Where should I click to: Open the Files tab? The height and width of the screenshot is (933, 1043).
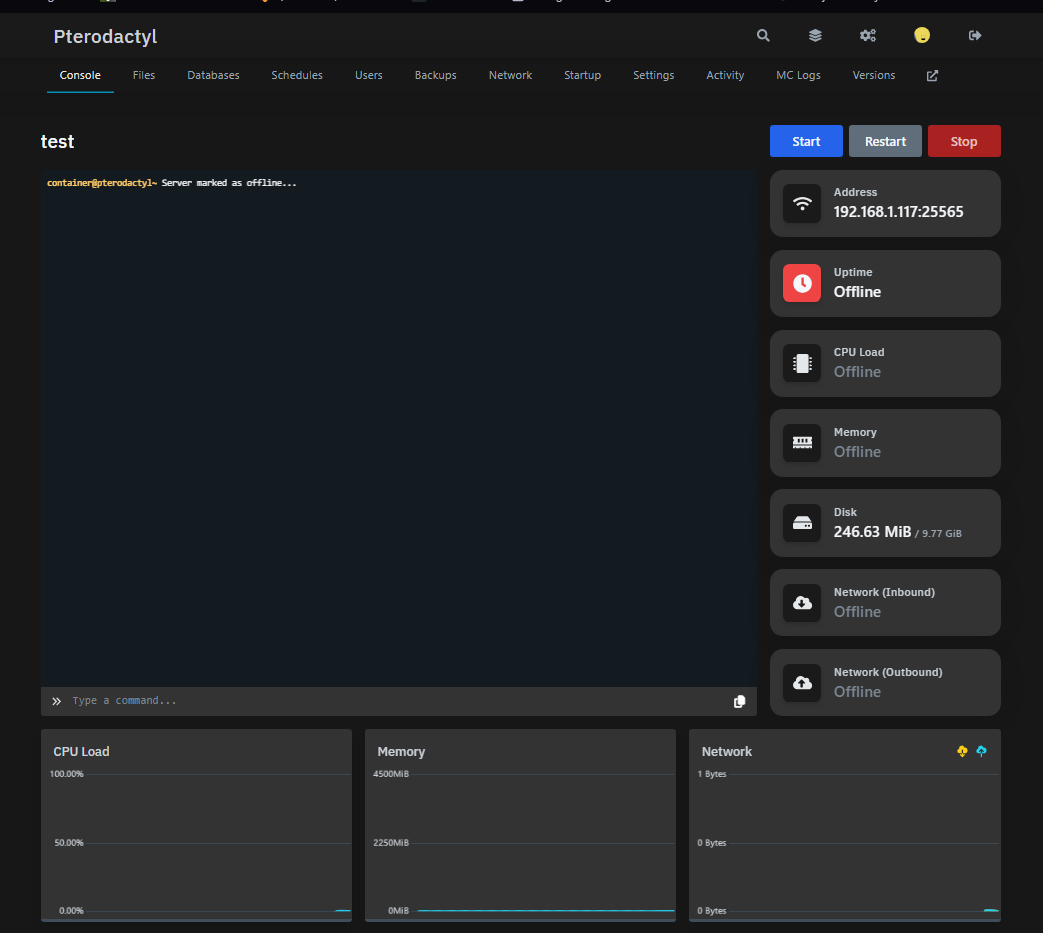[144, 75]
